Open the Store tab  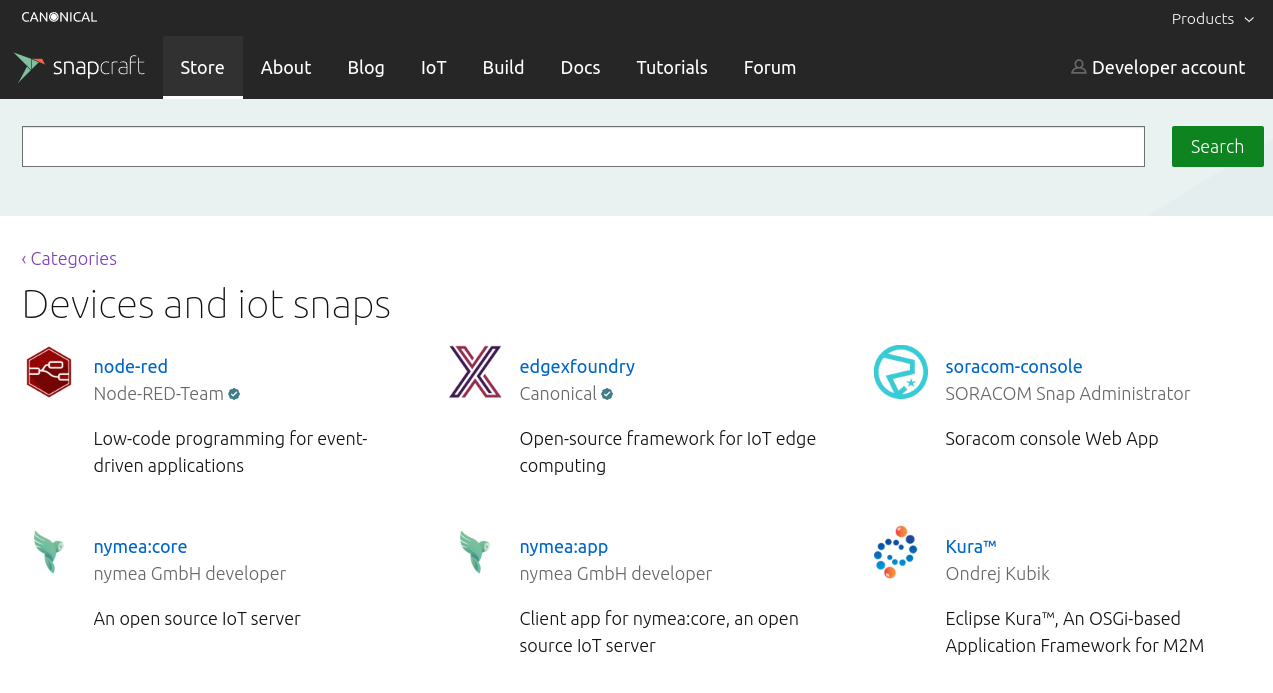203,68
